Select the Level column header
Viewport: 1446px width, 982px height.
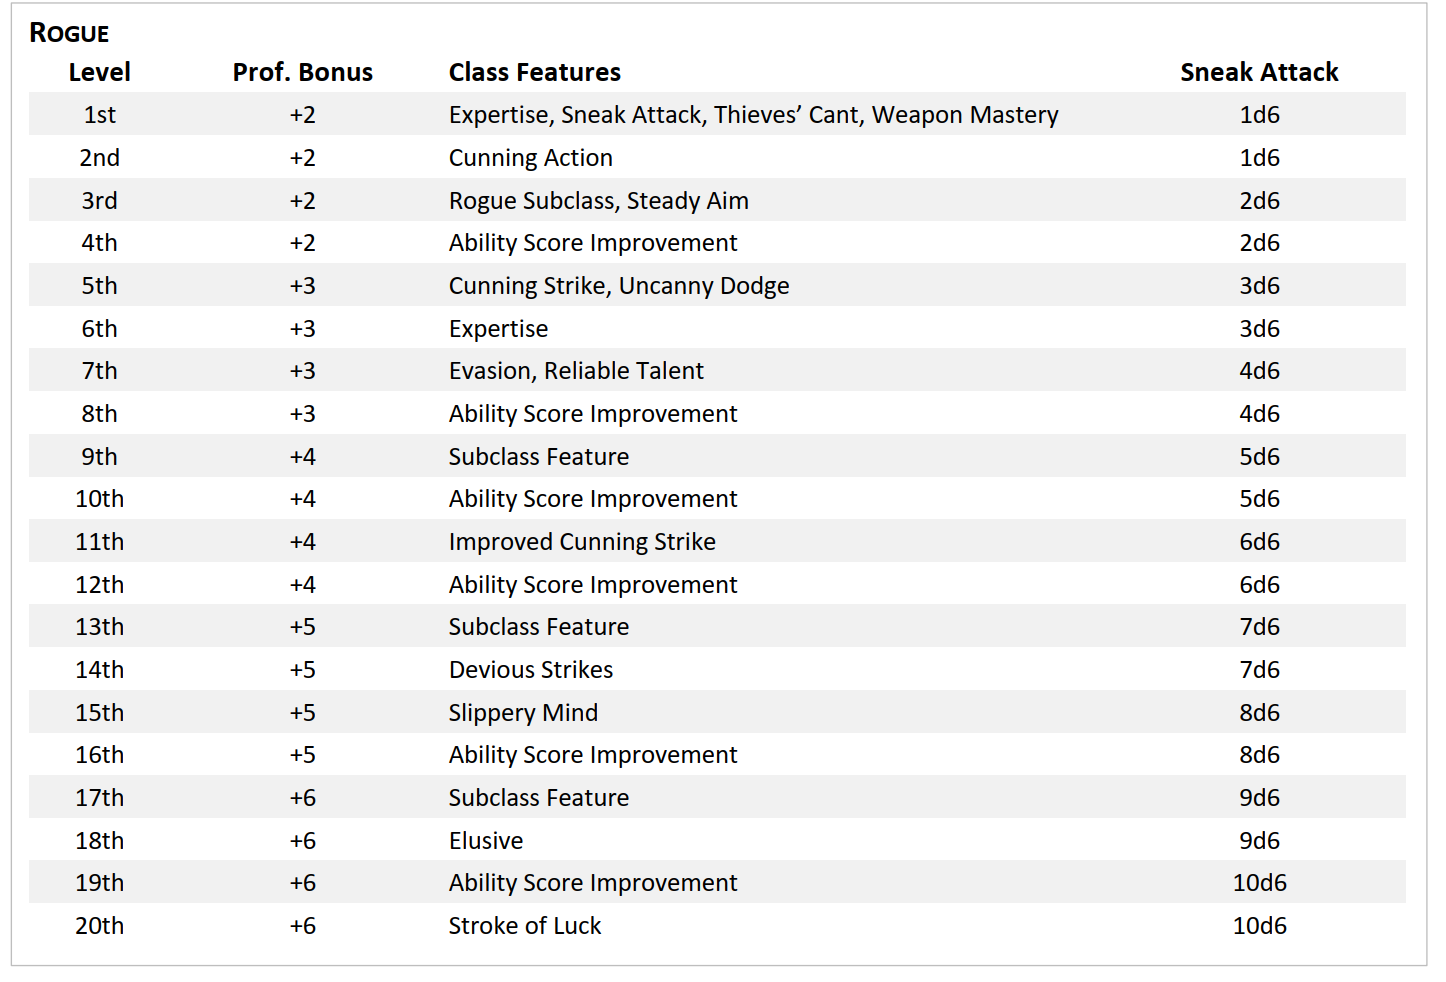point(100,72)
